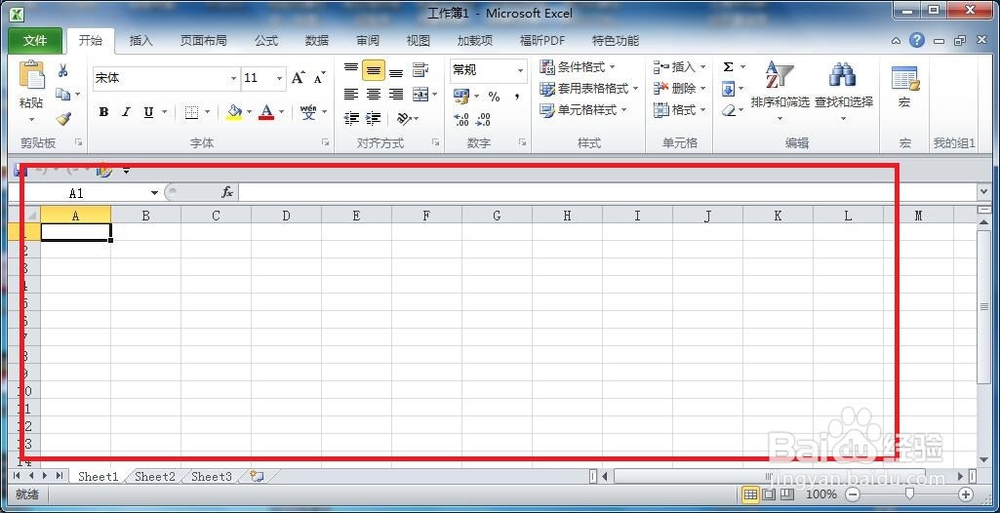Image resolution: width=1000 pixels, height=513 pixels.
Task: Click the insert new worksheet tab icon
Action: pyautogui.click(x=257, y=476)
